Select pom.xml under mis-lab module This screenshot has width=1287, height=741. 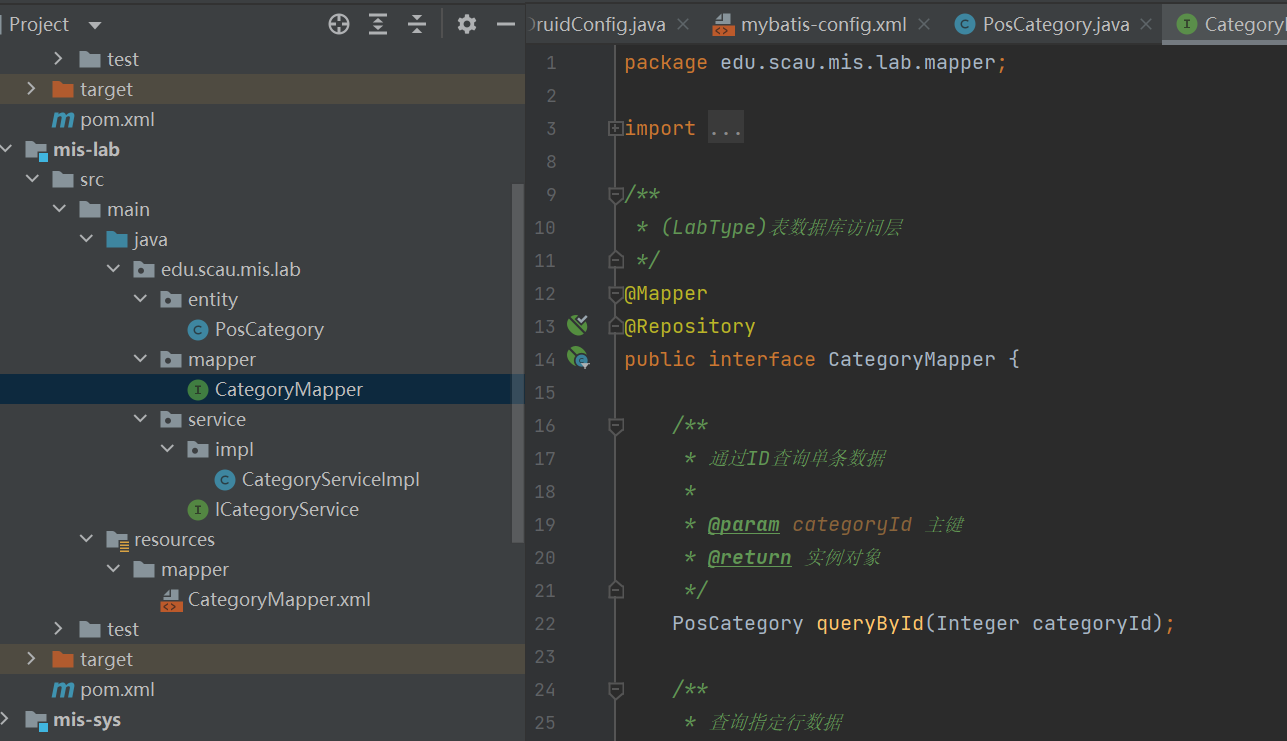pyautogui.click(x=117, y=689)
